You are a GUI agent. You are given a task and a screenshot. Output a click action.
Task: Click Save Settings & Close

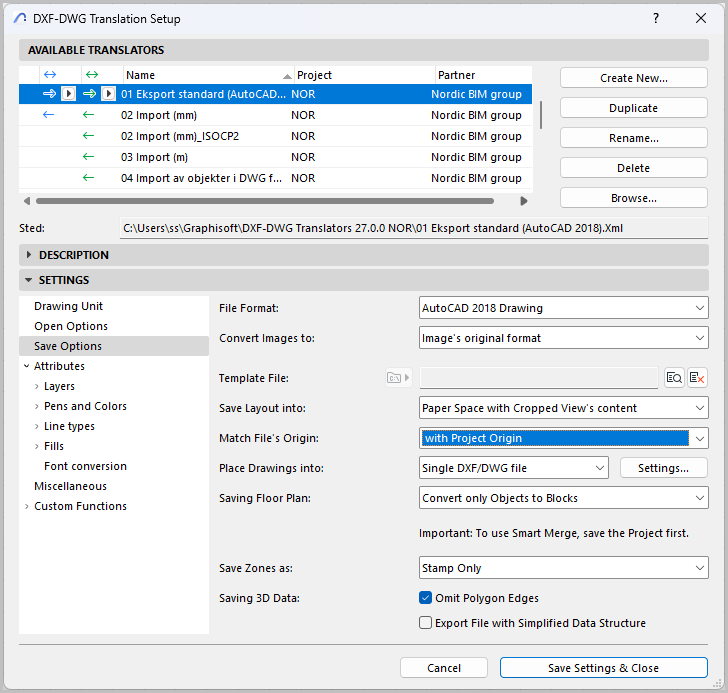[x=603, y=668]
